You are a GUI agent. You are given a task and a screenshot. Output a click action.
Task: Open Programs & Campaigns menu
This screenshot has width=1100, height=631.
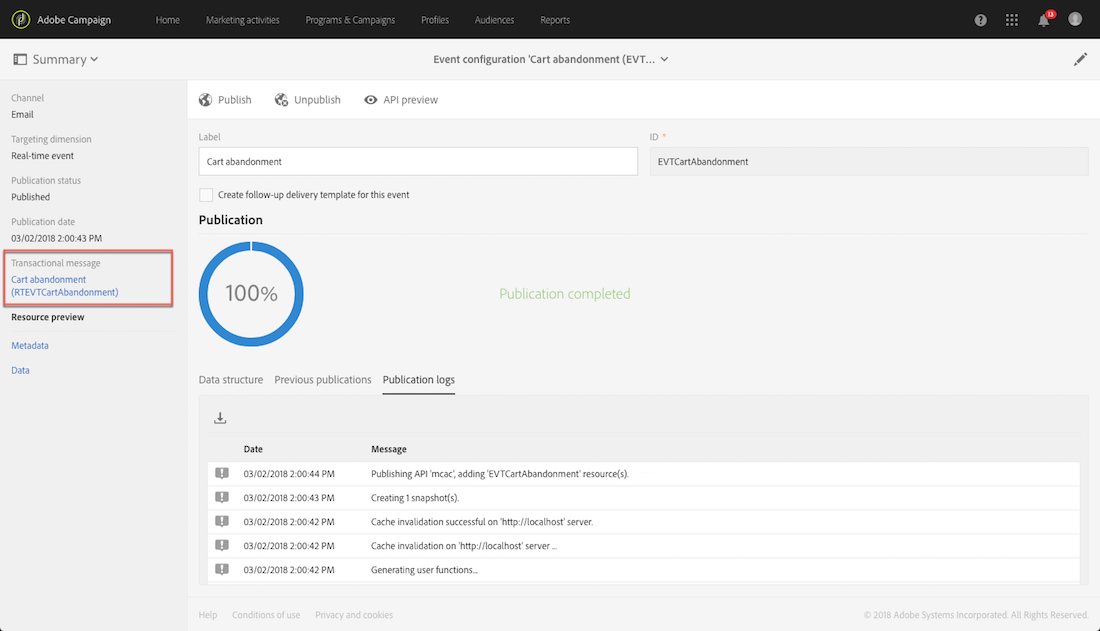pos(350,20)
